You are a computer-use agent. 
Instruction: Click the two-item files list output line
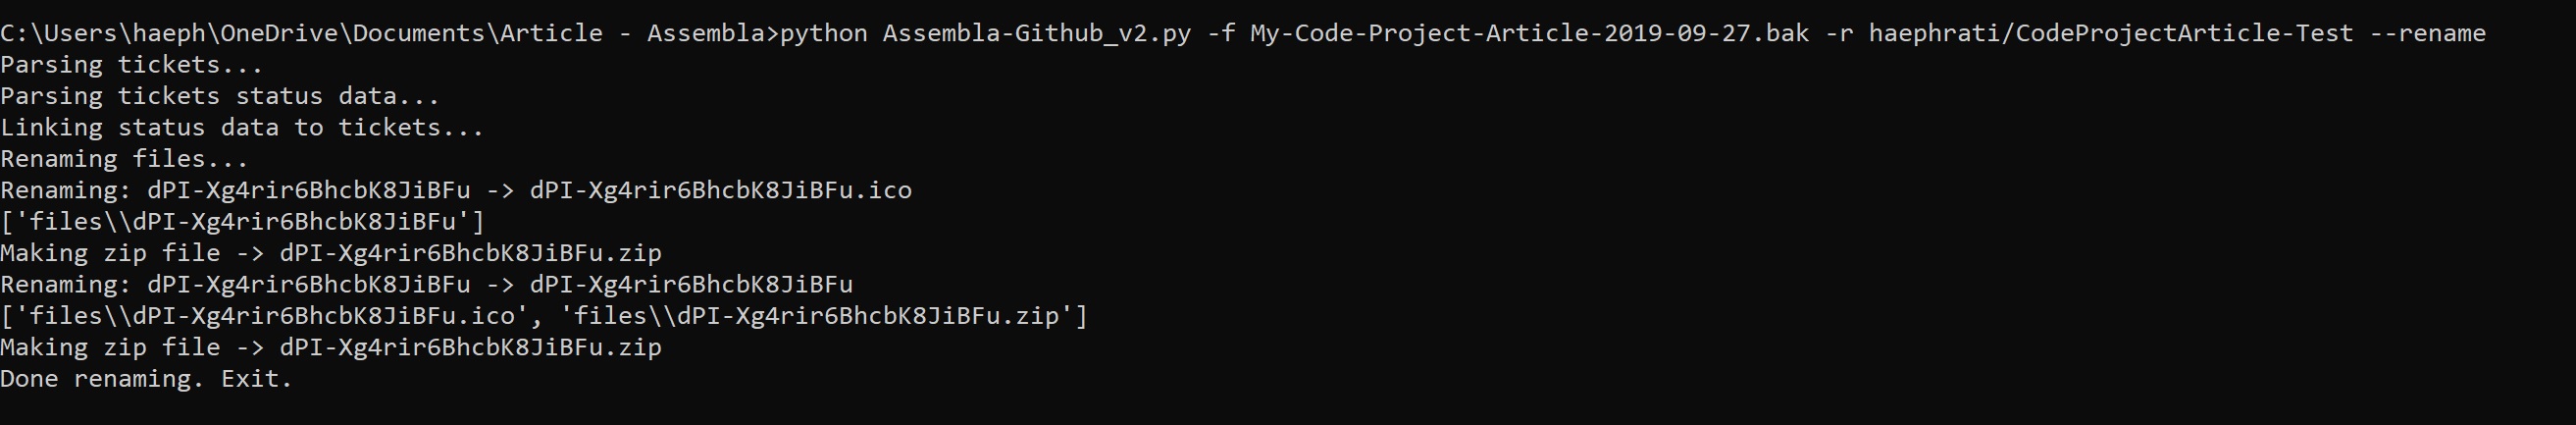click(544, 316)
